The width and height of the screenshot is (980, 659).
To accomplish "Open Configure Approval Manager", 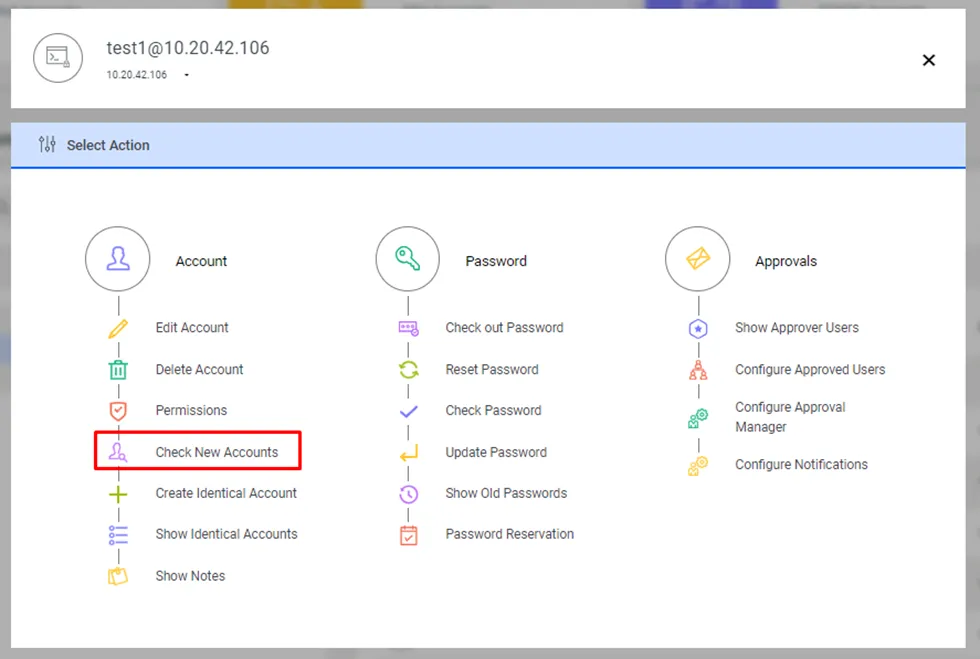I will tap(790, 417).
